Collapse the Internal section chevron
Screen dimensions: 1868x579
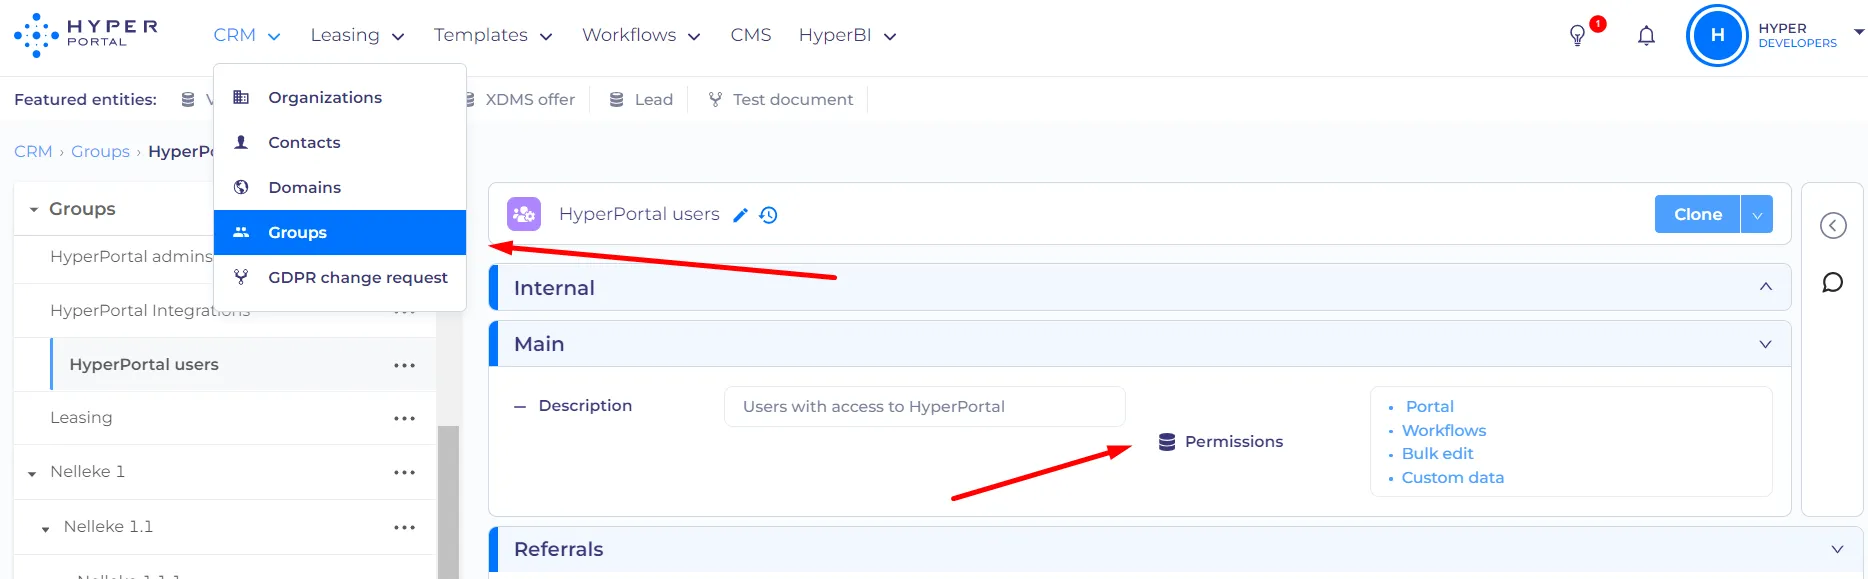pyautogui.click(x=1766, y=287)
